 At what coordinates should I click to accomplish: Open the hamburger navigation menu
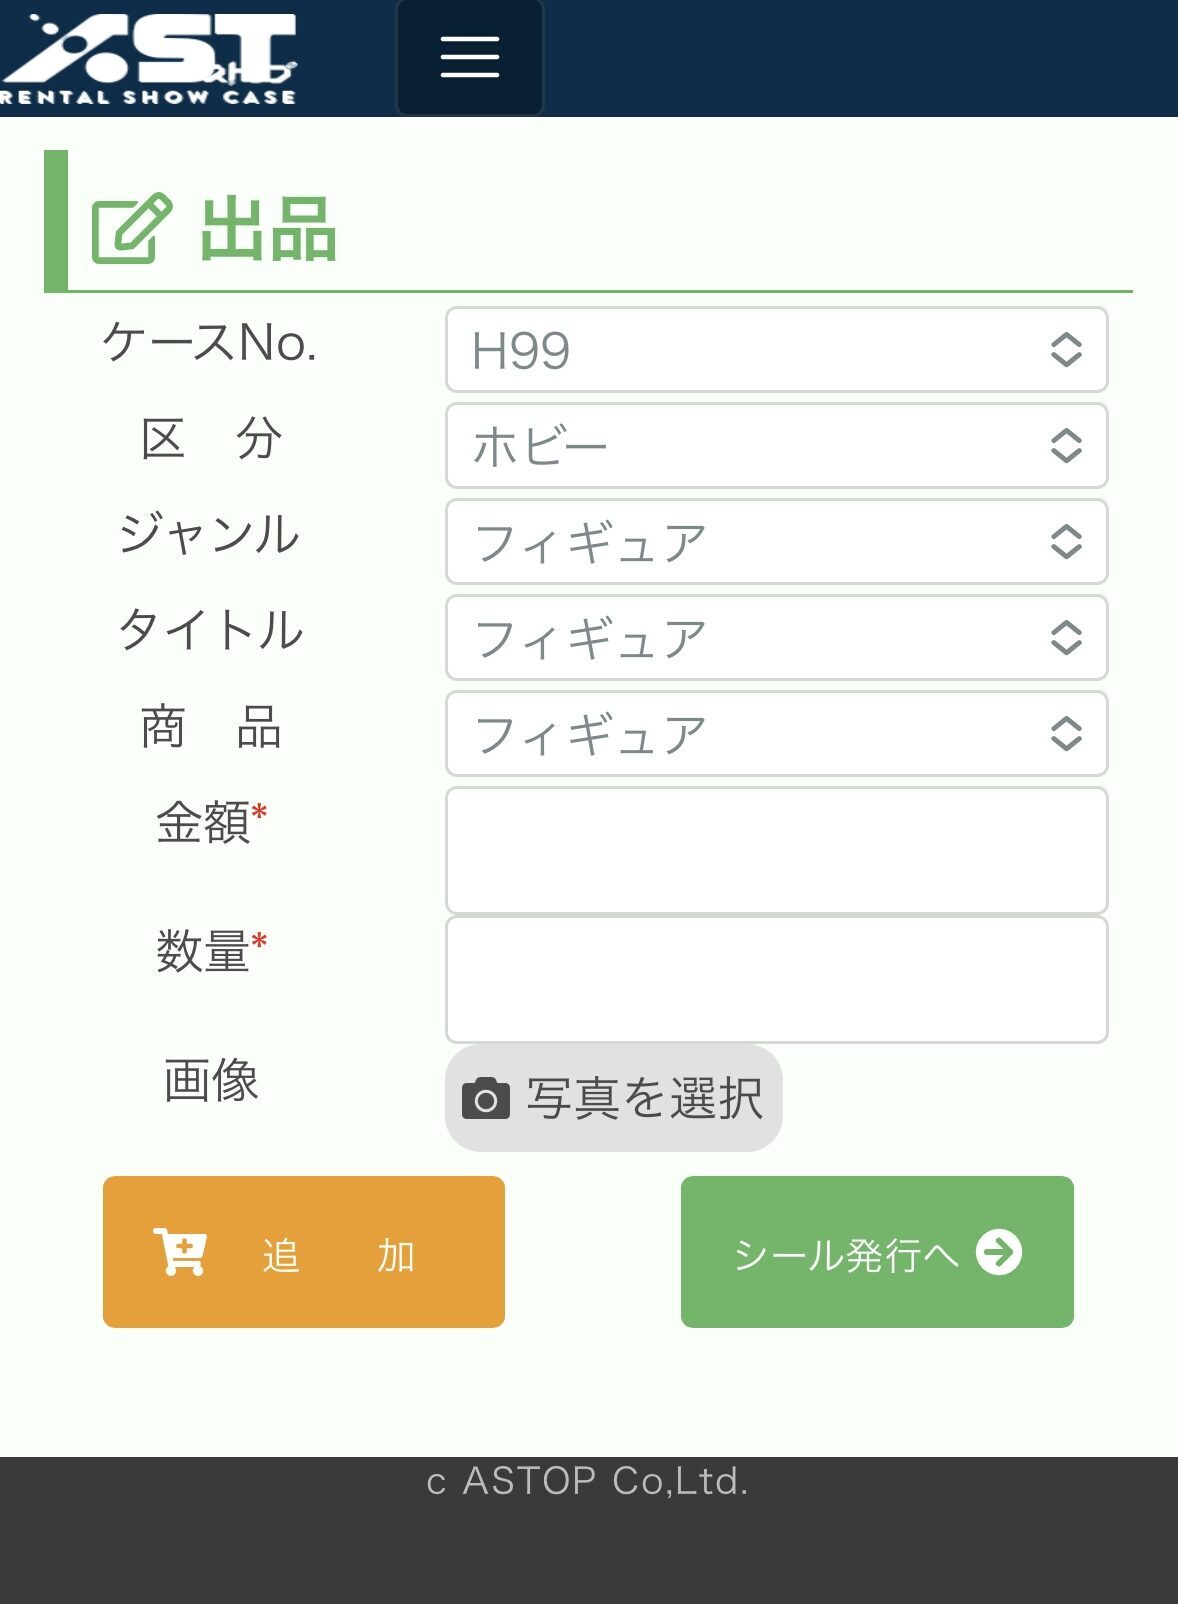pos(469,57)
